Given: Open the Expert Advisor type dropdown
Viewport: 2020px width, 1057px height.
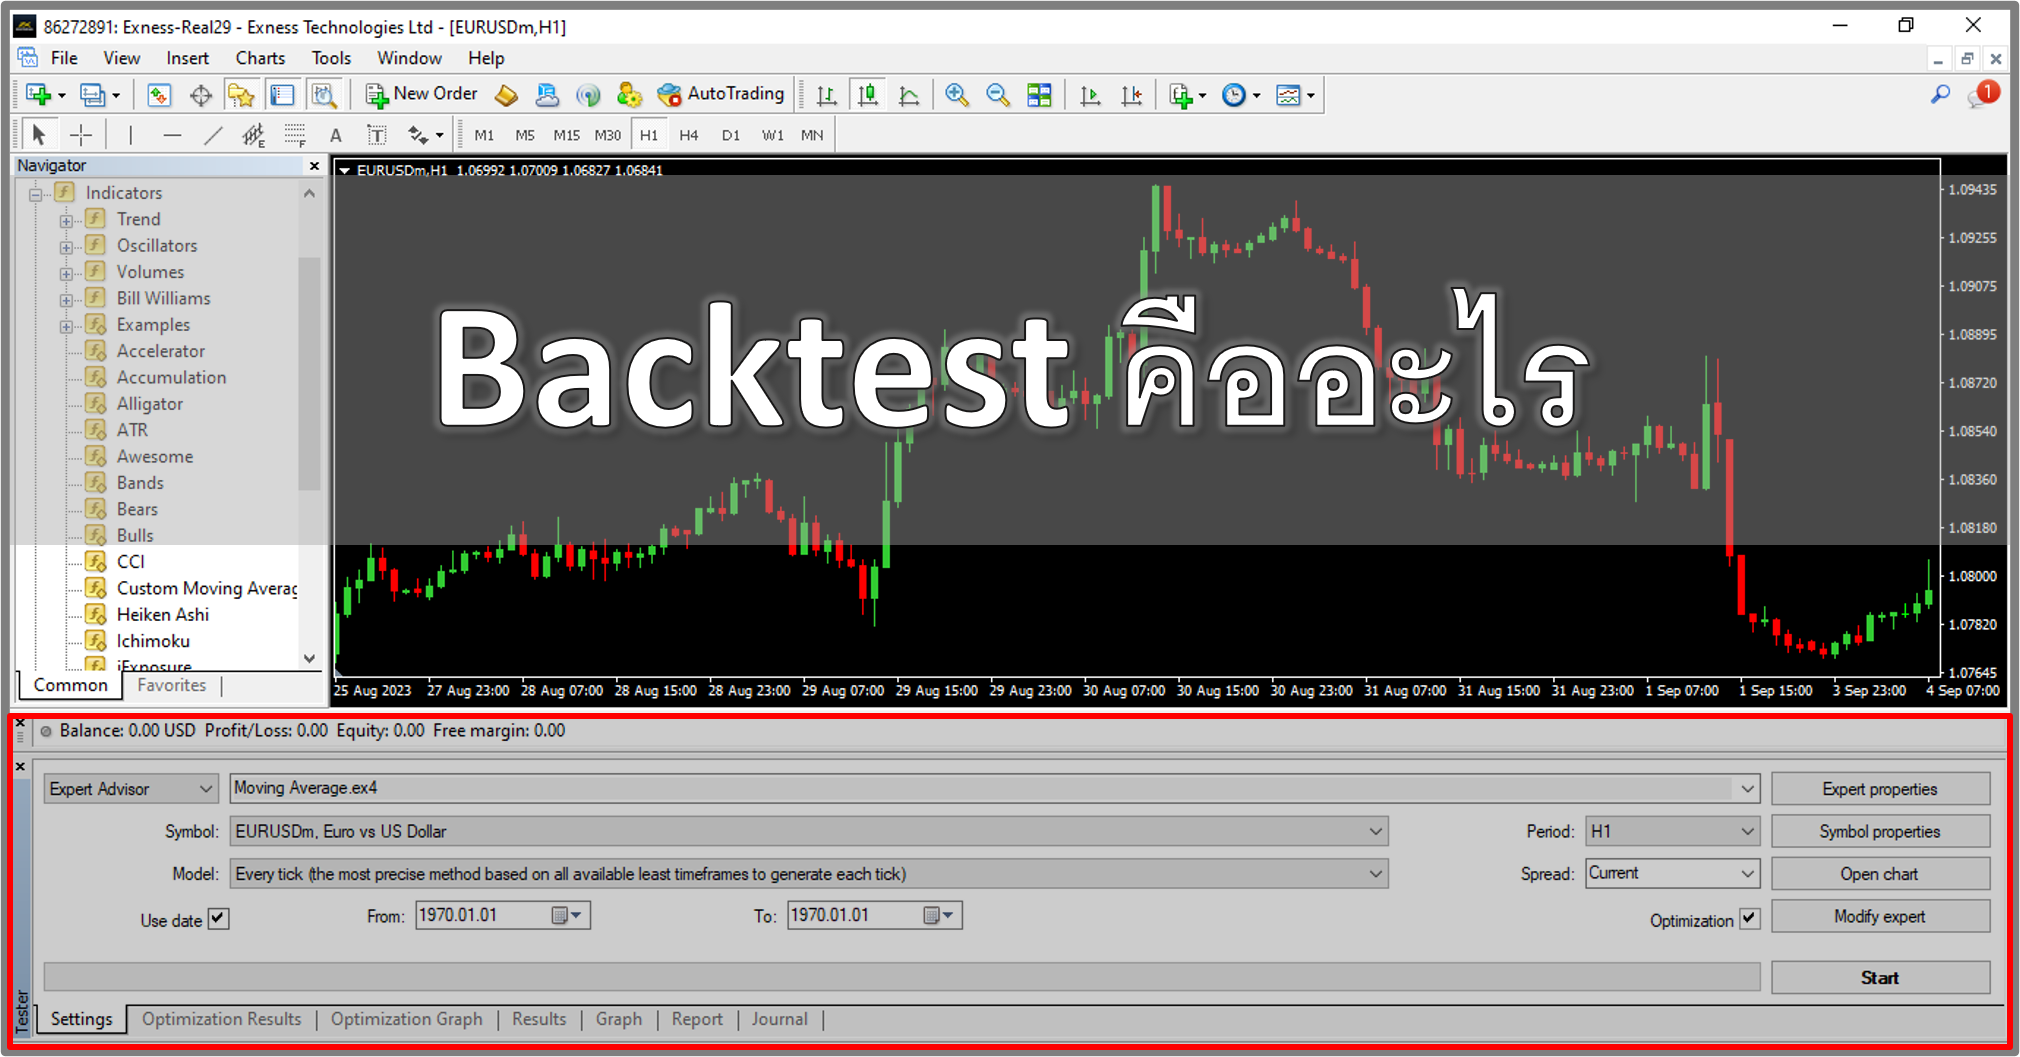Looking at the screenshot, I should click(x=130, y=788).
